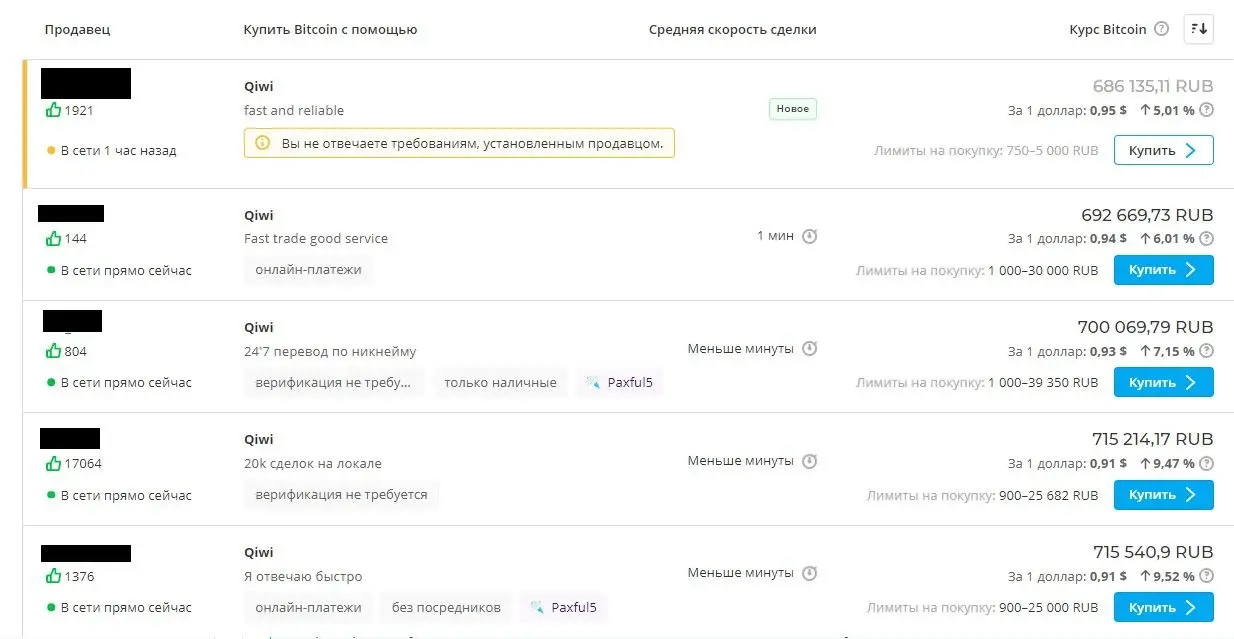Click Купить for the 686 135,11 RUB offer
1234x639 pixels.
pyautogui.click(x=1164, y=150)
